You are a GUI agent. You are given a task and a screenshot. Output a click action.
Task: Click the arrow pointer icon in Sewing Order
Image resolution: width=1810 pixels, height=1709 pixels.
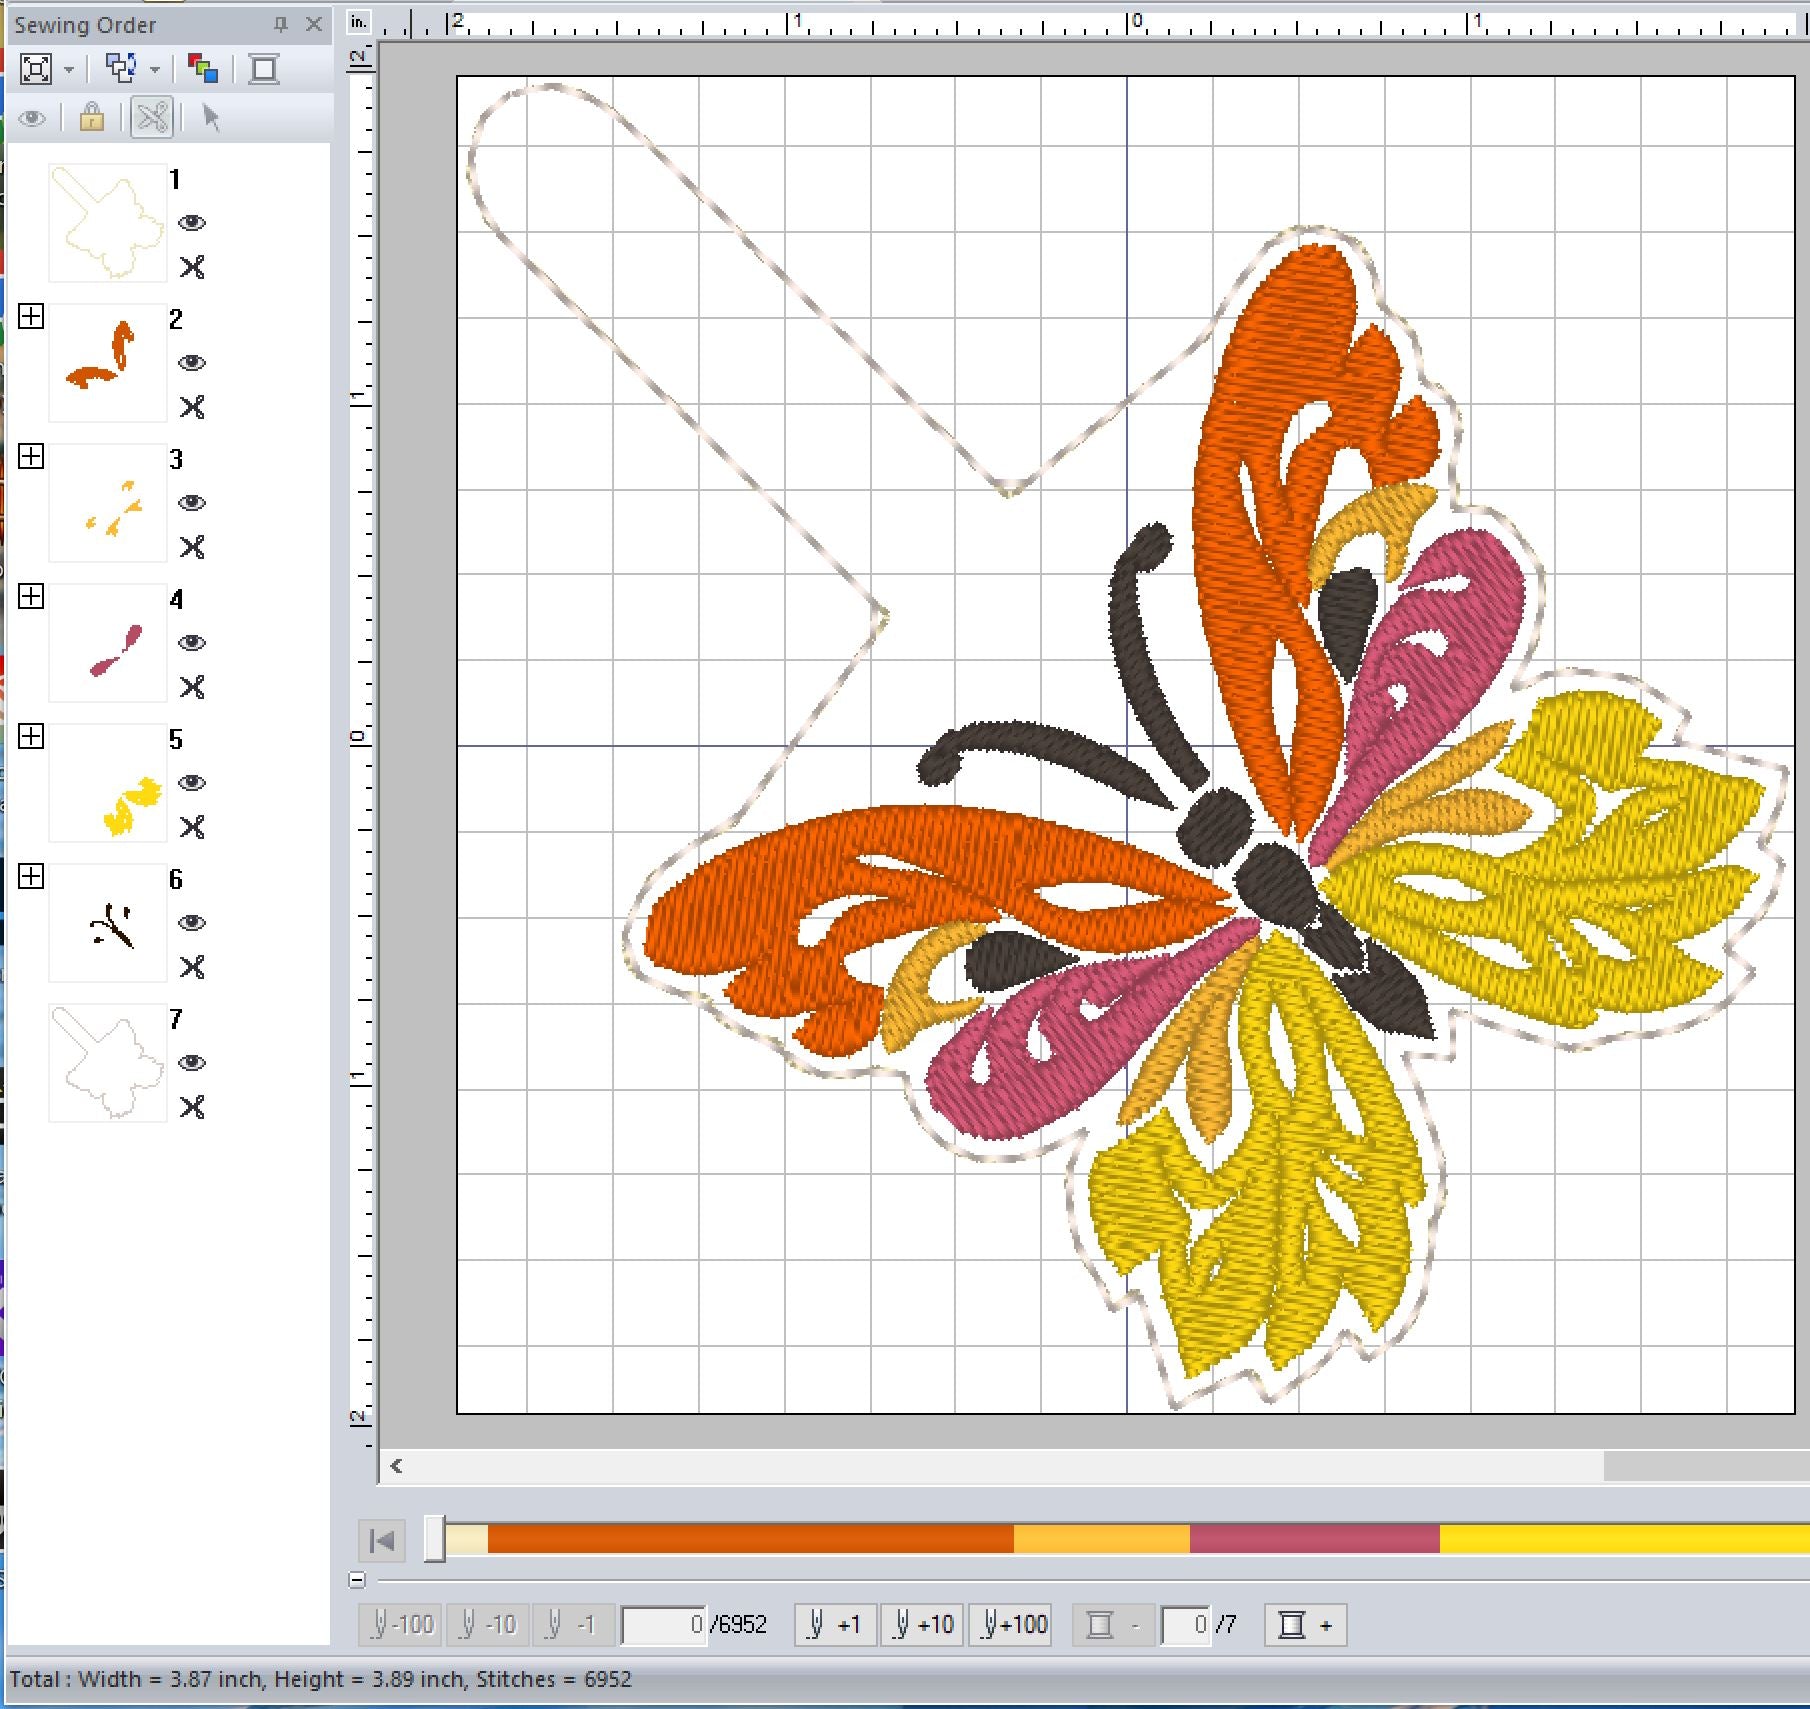(210, 118)
